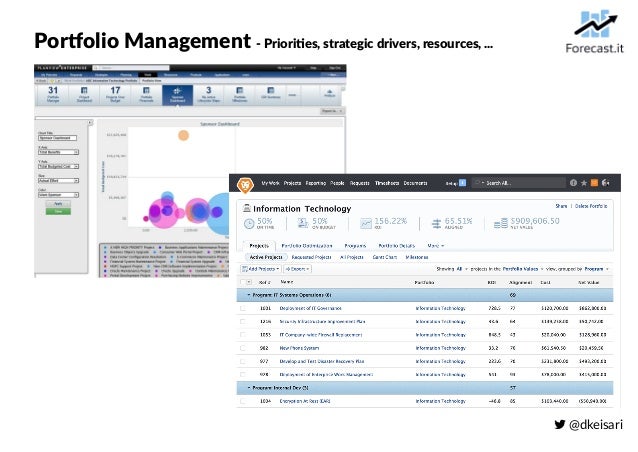Screen dimensions: 638x452
Task: Click the star favorites icon in navbar
Action: [x=583, y=183]
